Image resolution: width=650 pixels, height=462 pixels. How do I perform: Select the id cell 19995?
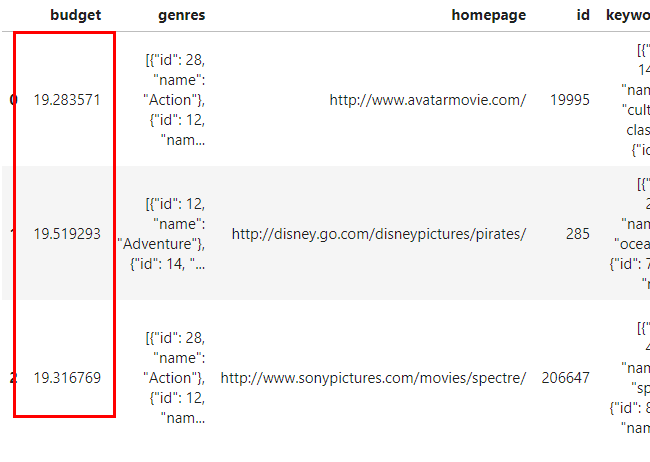click(570, 100)
